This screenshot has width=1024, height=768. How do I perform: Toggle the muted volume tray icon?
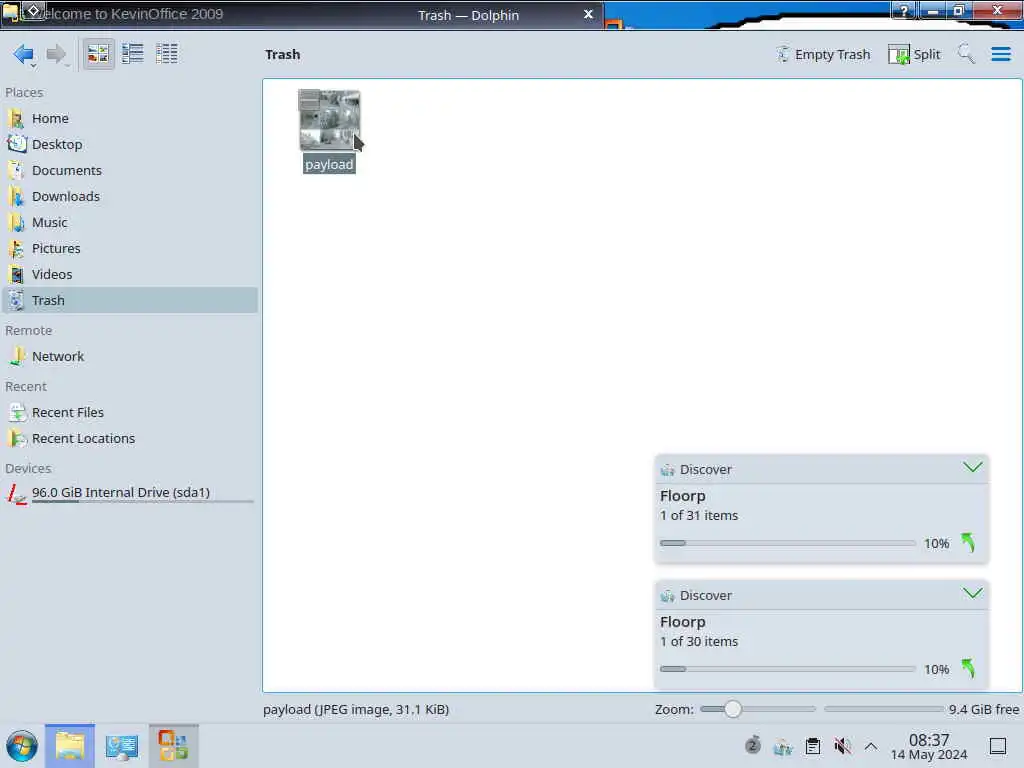click(842, 746)
